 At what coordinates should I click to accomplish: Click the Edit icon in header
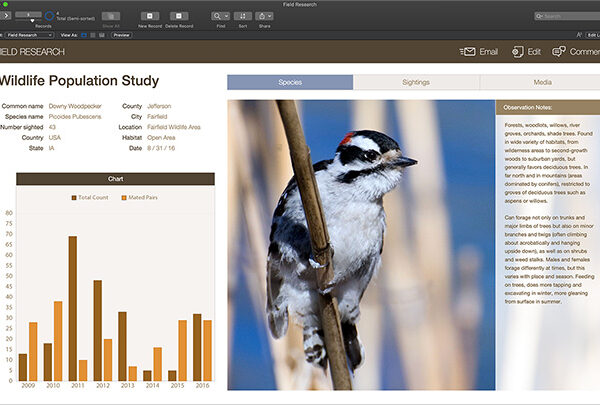(518, 51)
